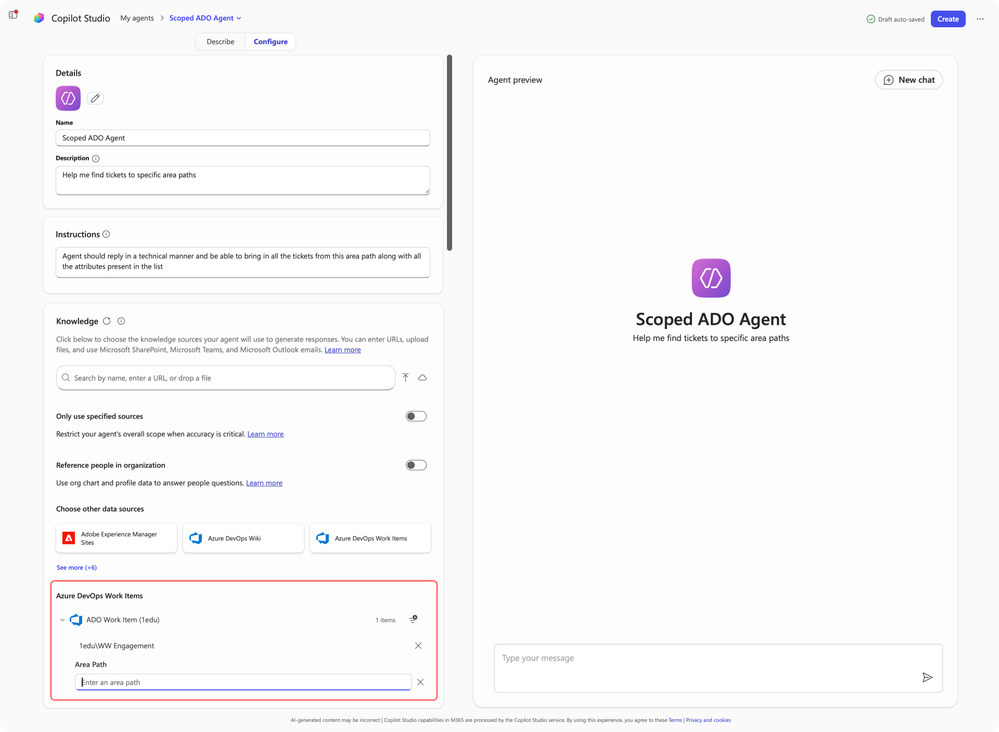Toggle Only use specified sources
This screenshot has width=999, height=732.
[x=416, y=417]
